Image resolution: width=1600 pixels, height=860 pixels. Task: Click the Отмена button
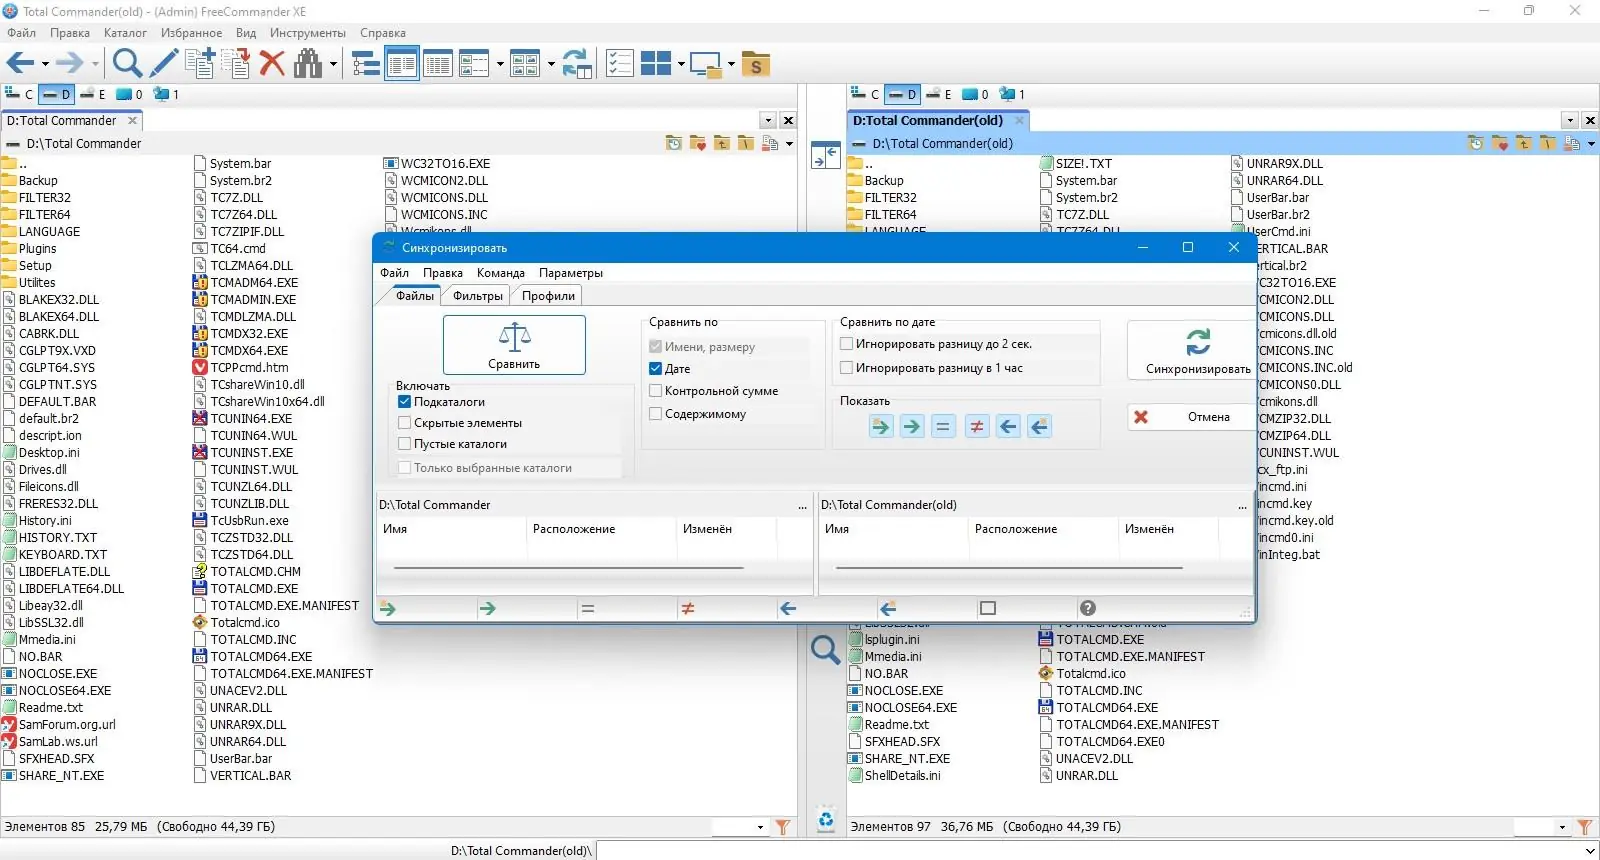pos(1191,417)
